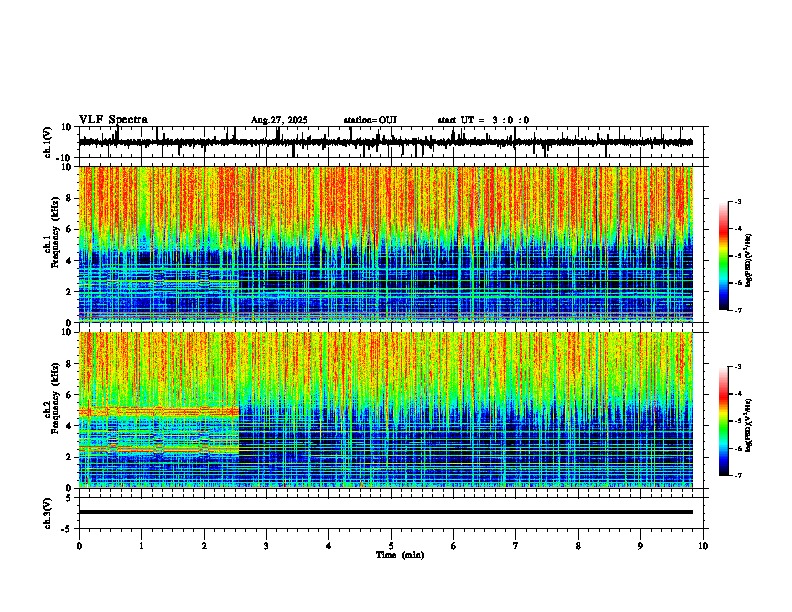This screenshot has width=792, height=612.
Task: Select the 'start UT = 3 : 0 : 0' text
Action: click(483, 120)
